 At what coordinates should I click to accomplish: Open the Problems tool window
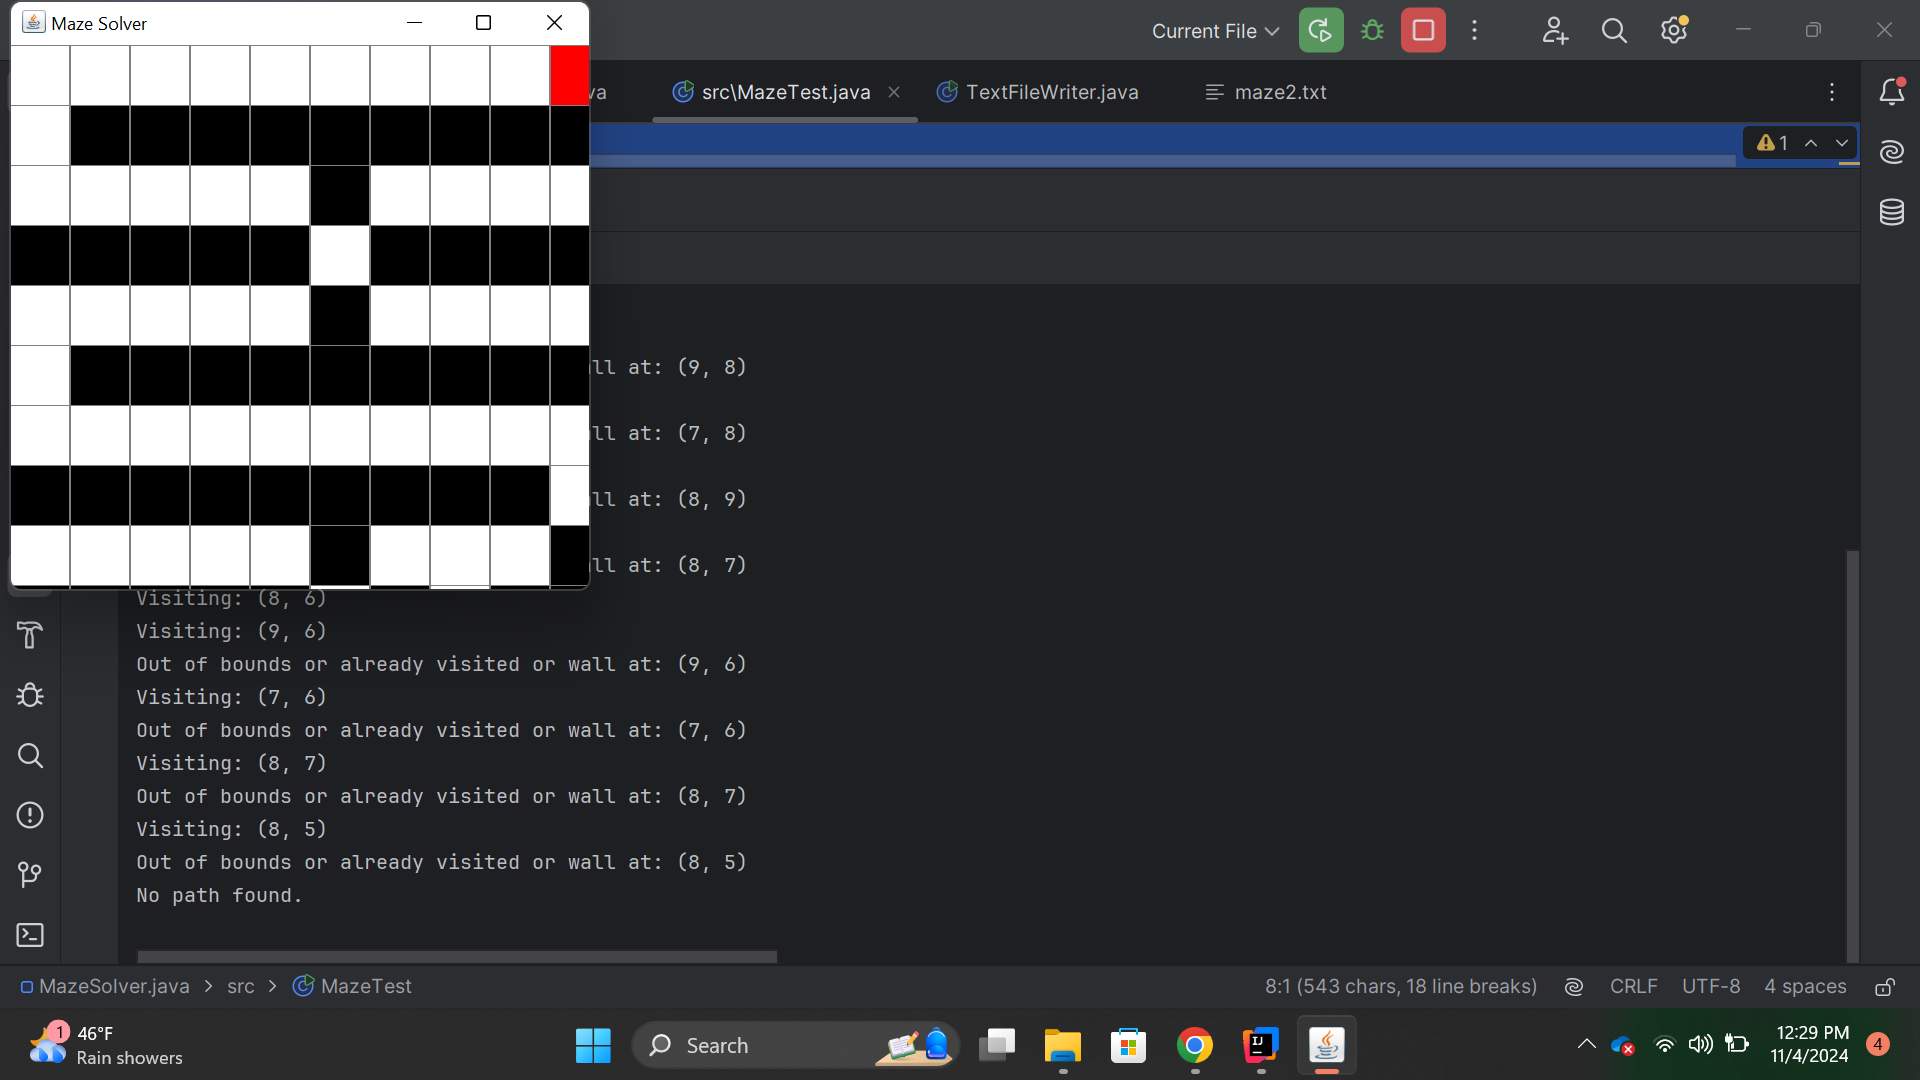30,815
